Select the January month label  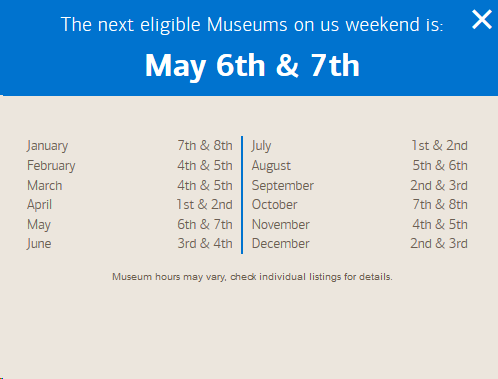tap(47, 146)
